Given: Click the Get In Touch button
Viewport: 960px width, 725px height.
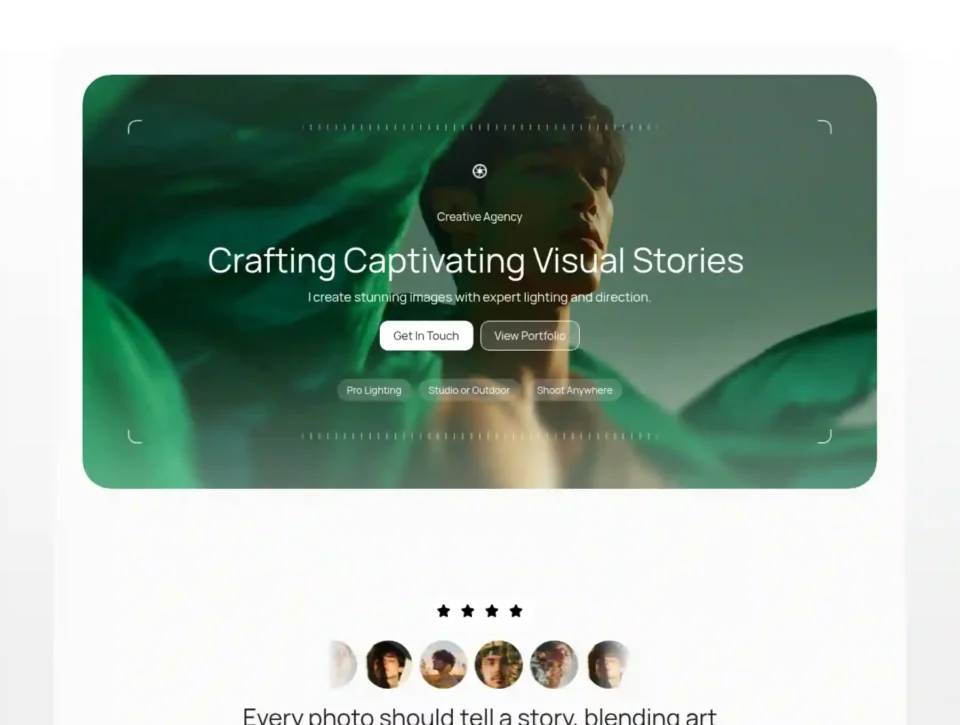Looking at the screenshot, I should [x=426, y=336].
